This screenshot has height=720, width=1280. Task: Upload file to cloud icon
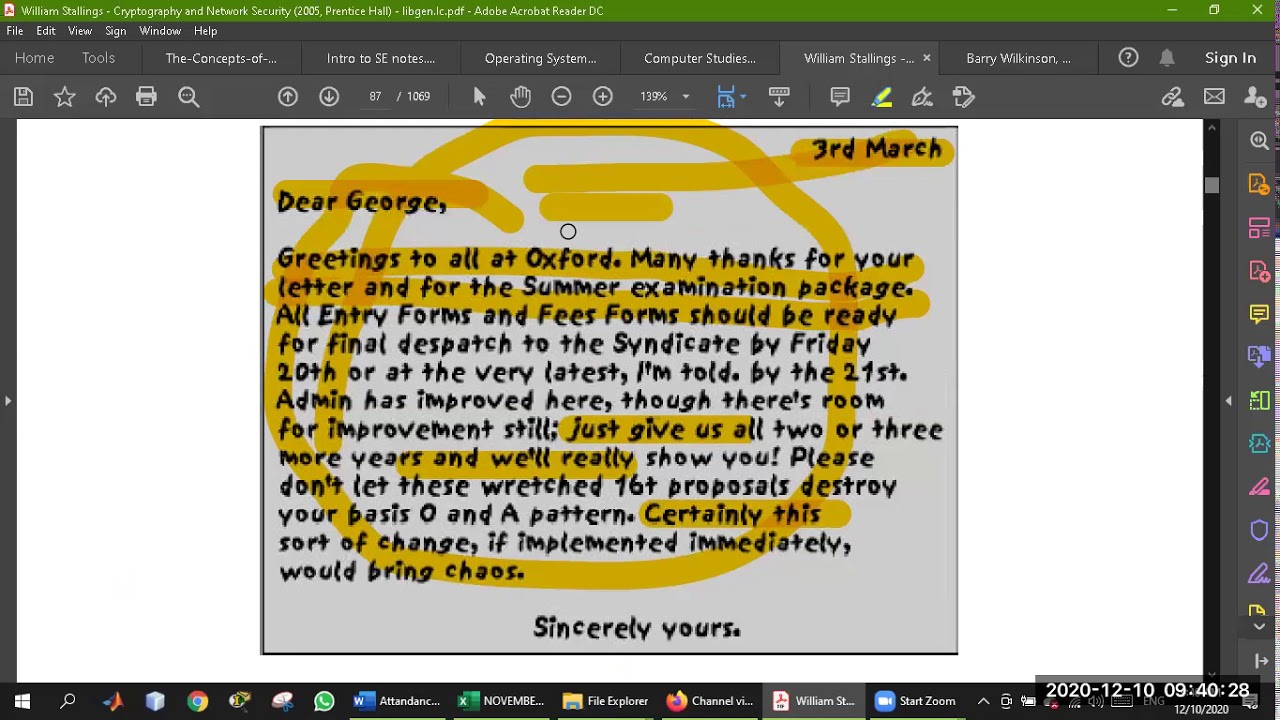(106, 97)
